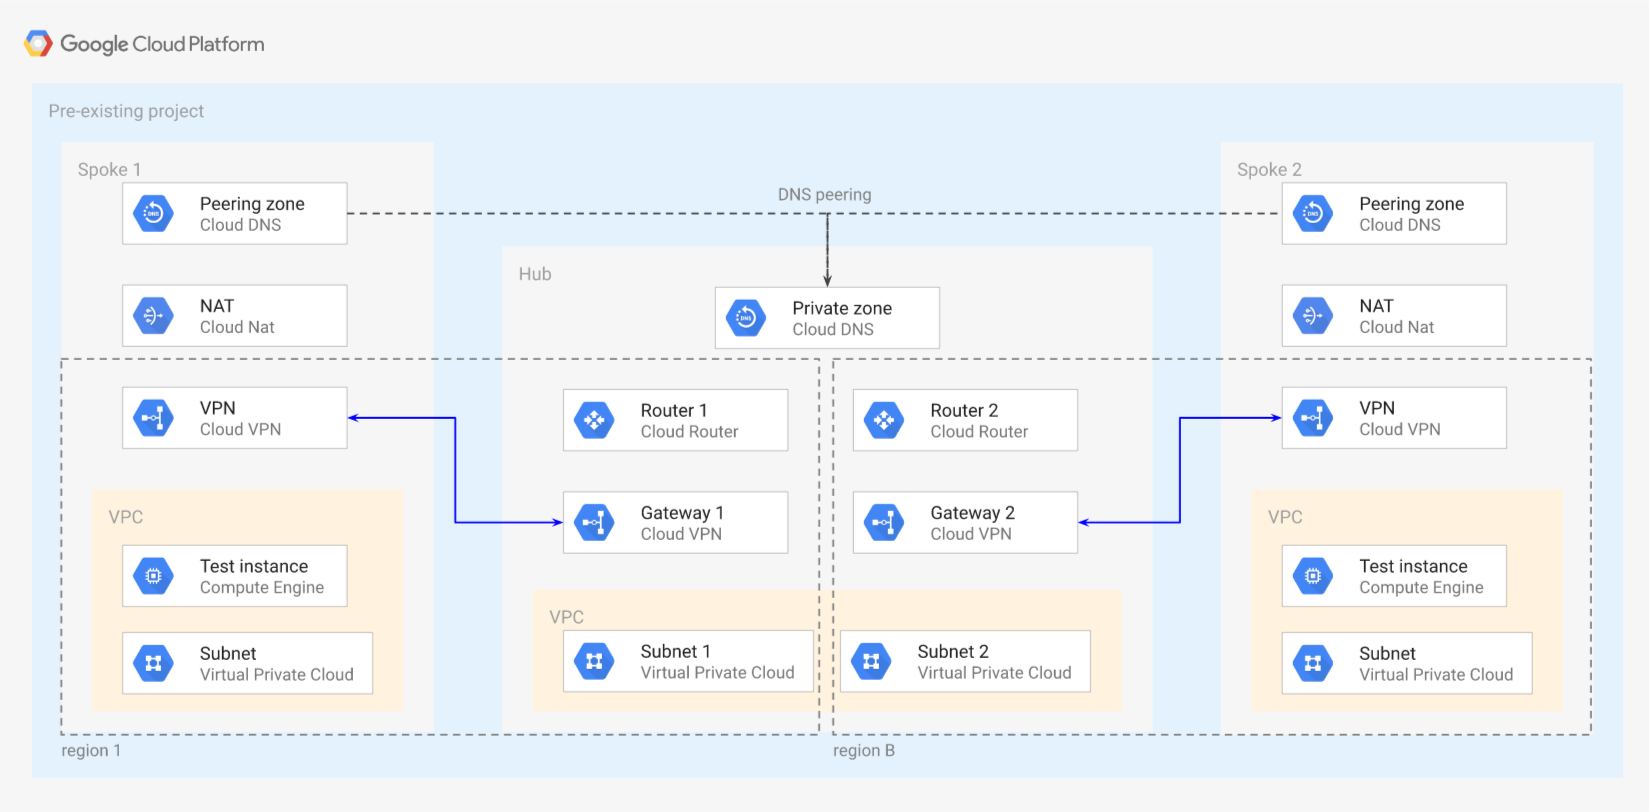Click the 'DNS peering' label

point(824,194)
